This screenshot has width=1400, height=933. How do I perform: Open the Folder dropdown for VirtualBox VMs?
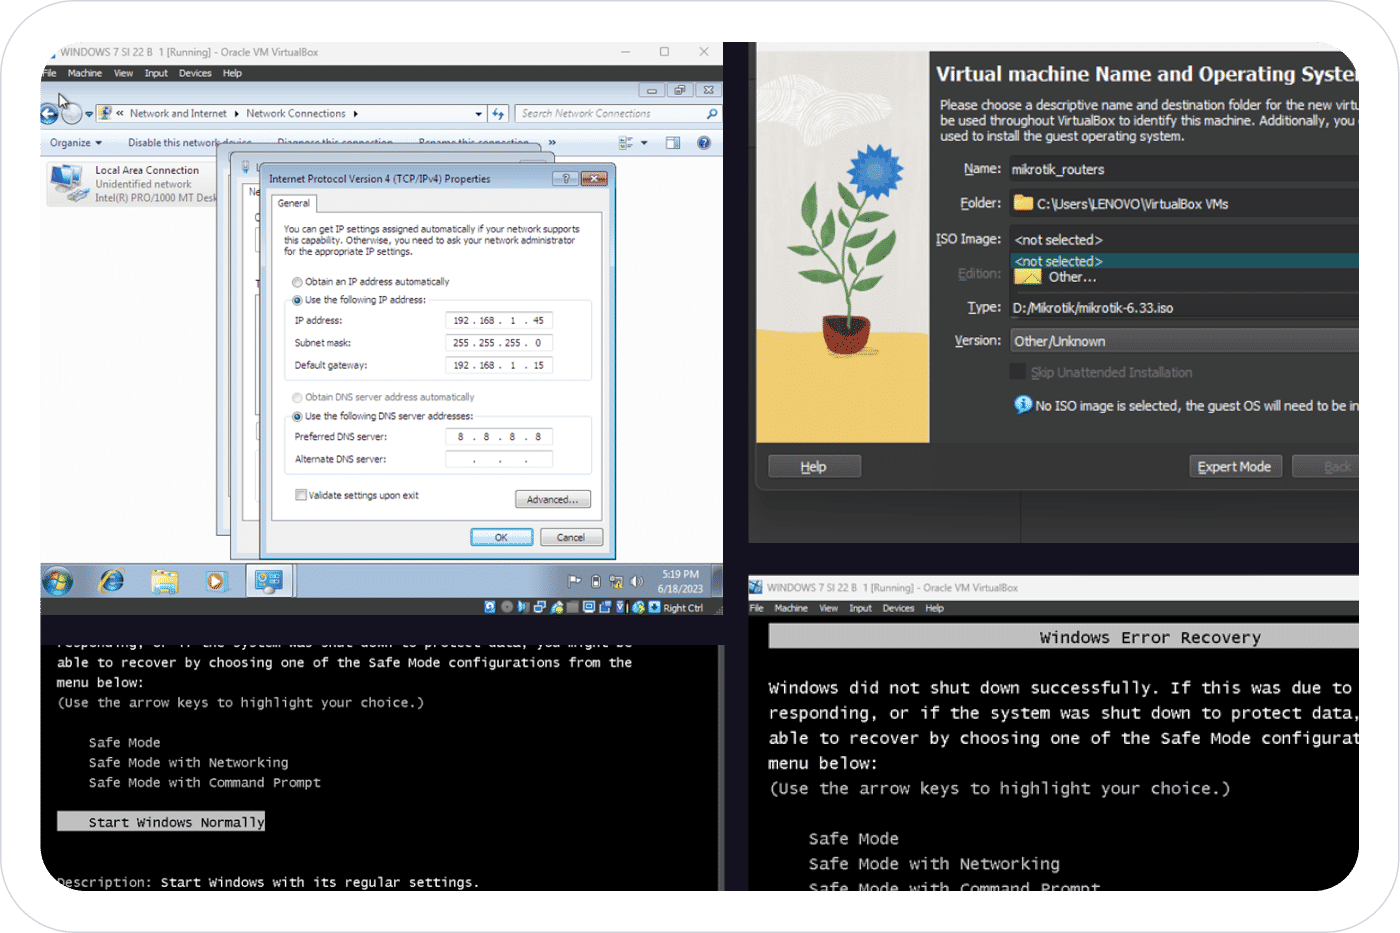pyautogui.click(x=1184, y=204)
